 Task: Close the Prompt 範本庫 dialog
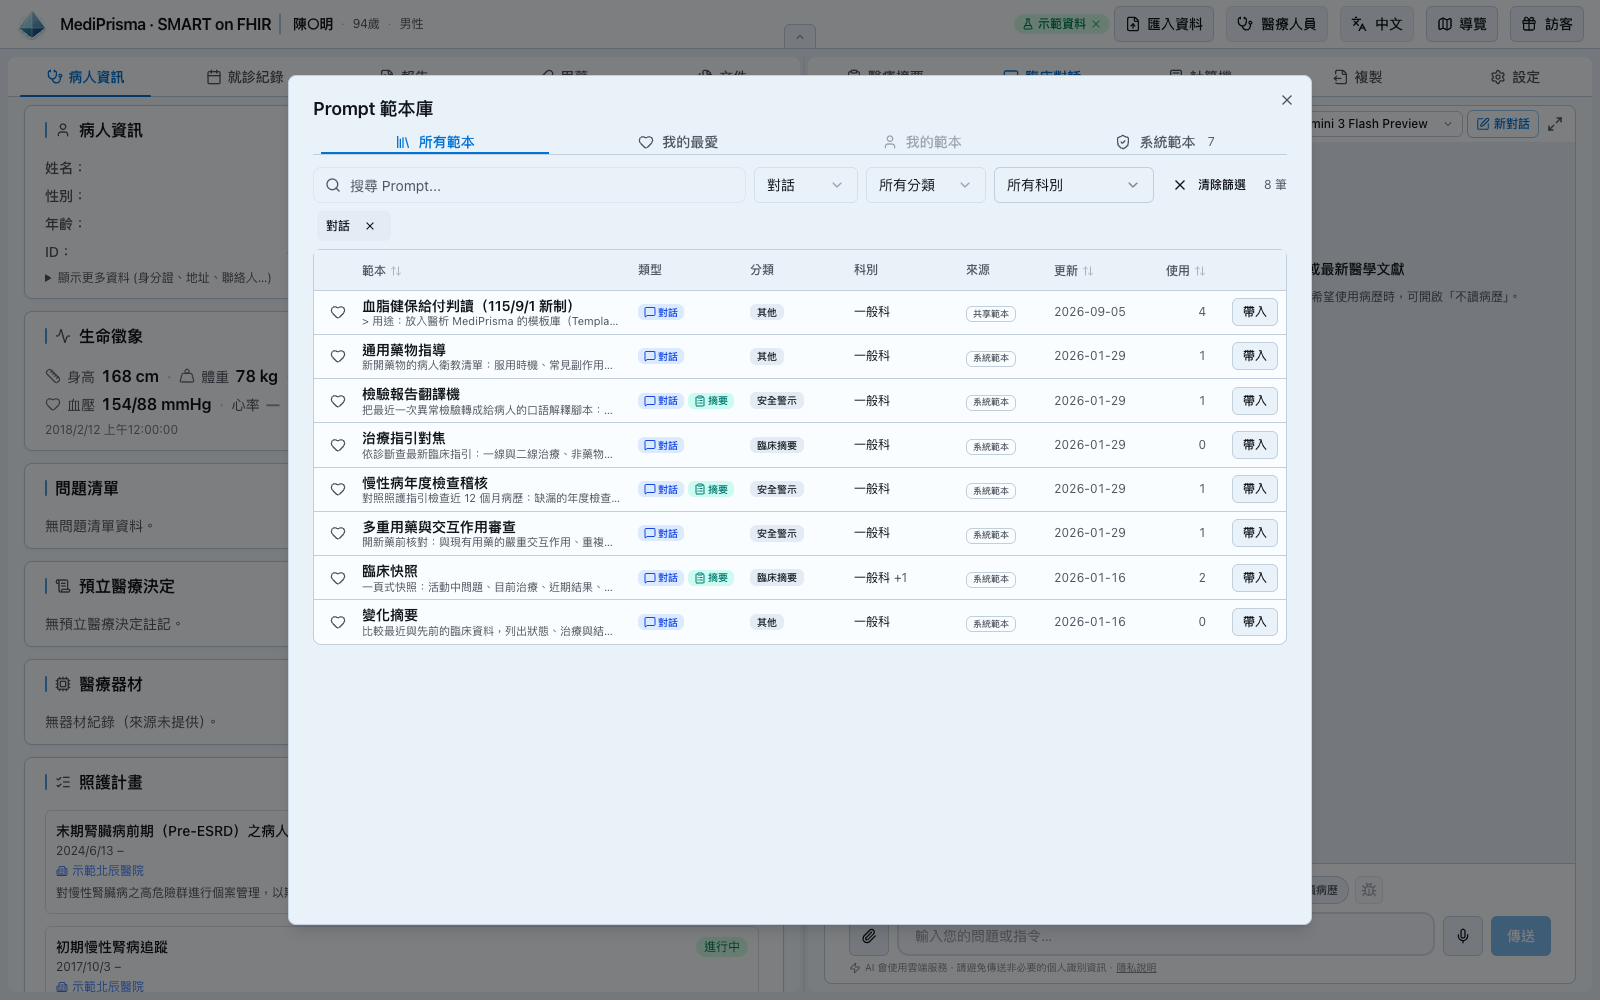(1287, 100)
